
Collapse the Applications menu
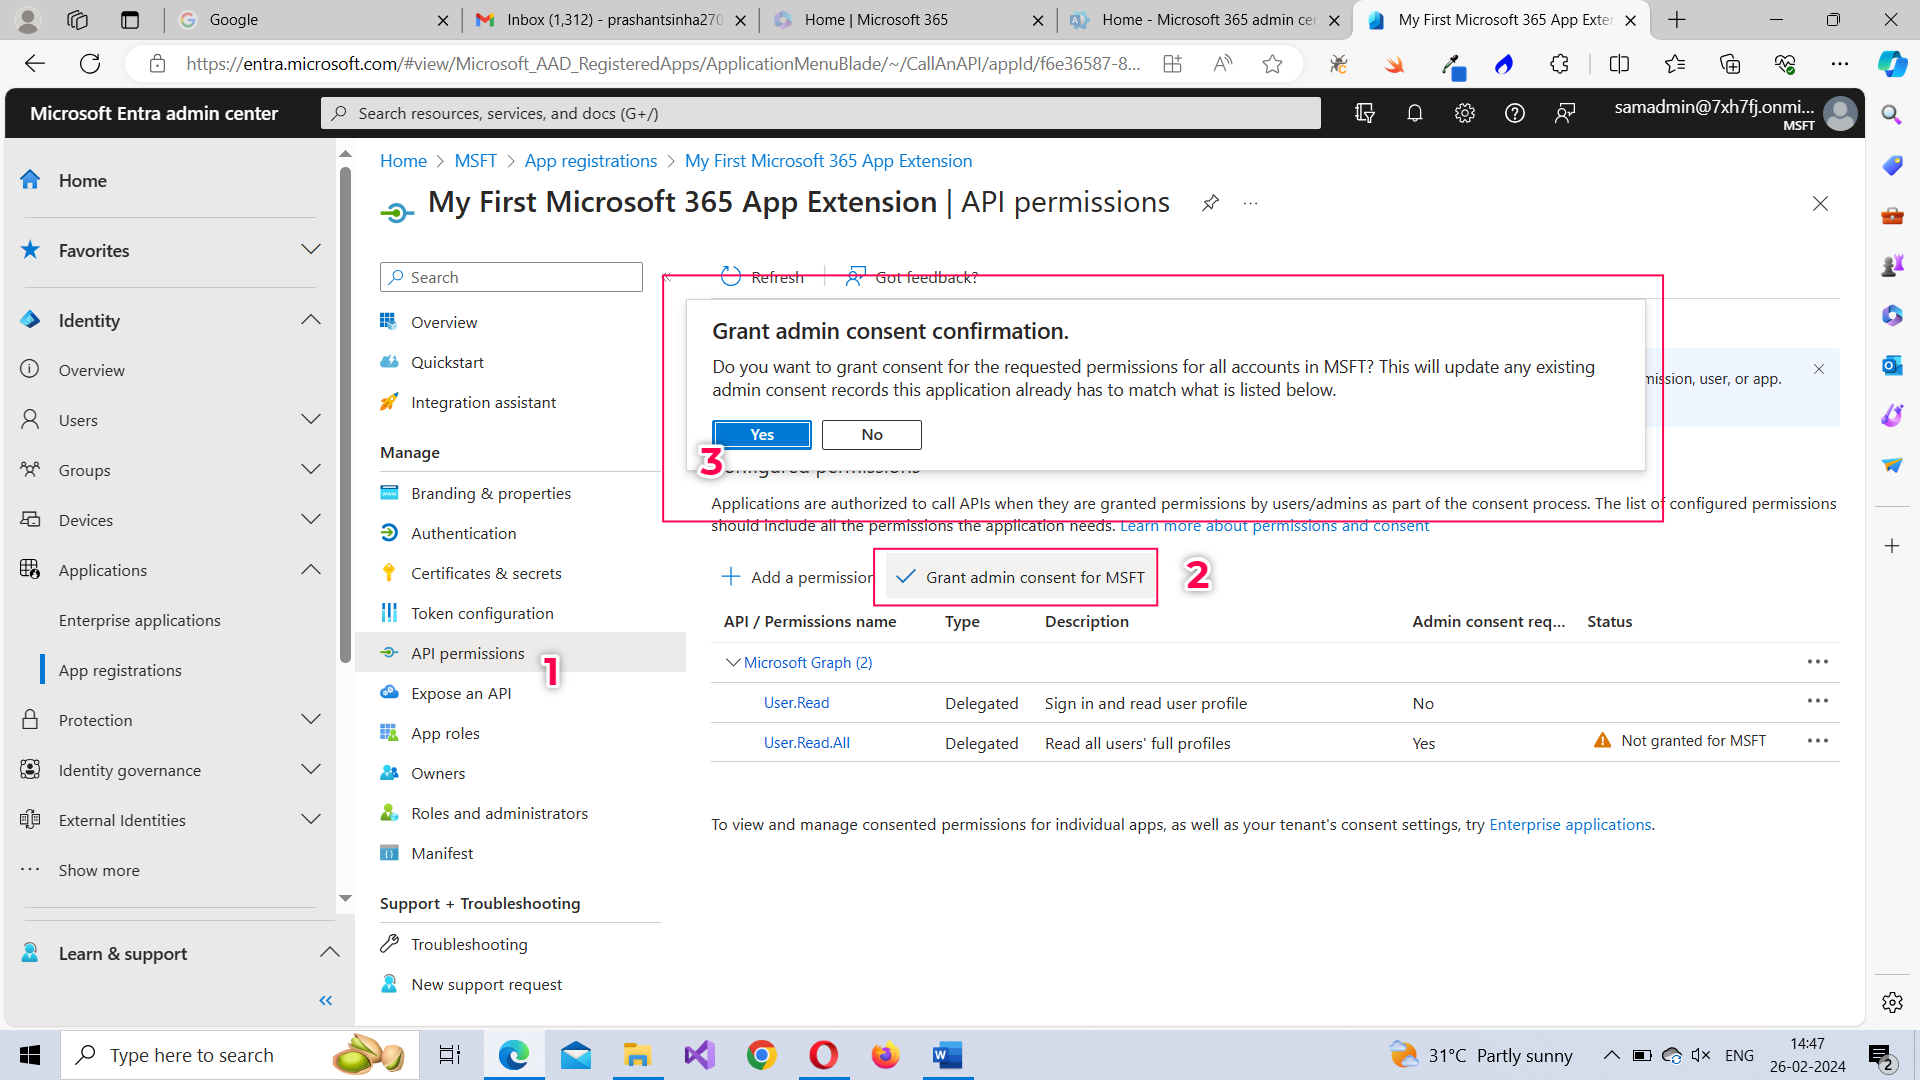[x=311, y=570]
